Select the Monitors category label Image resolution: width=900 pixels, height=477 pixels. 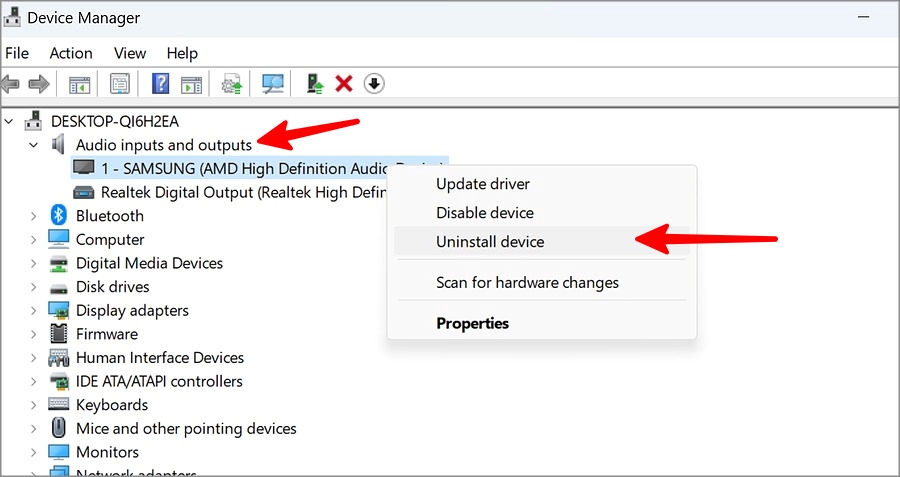pyautogui.click(x=107, y=452)
